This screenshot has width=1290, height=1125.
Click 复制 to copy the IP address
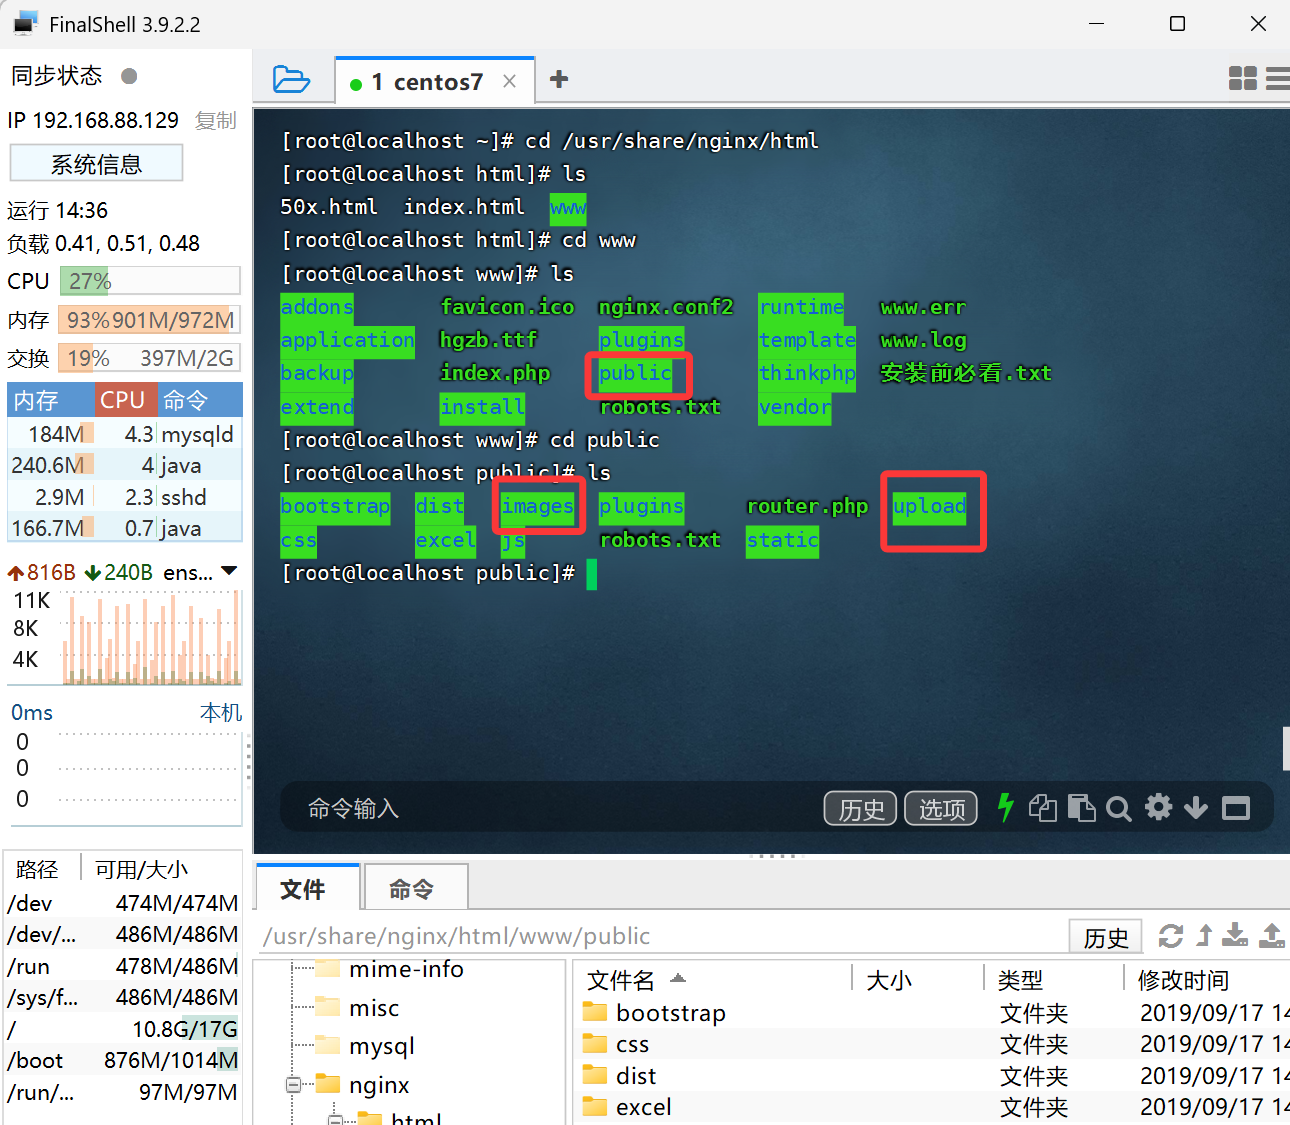[215, 120]
